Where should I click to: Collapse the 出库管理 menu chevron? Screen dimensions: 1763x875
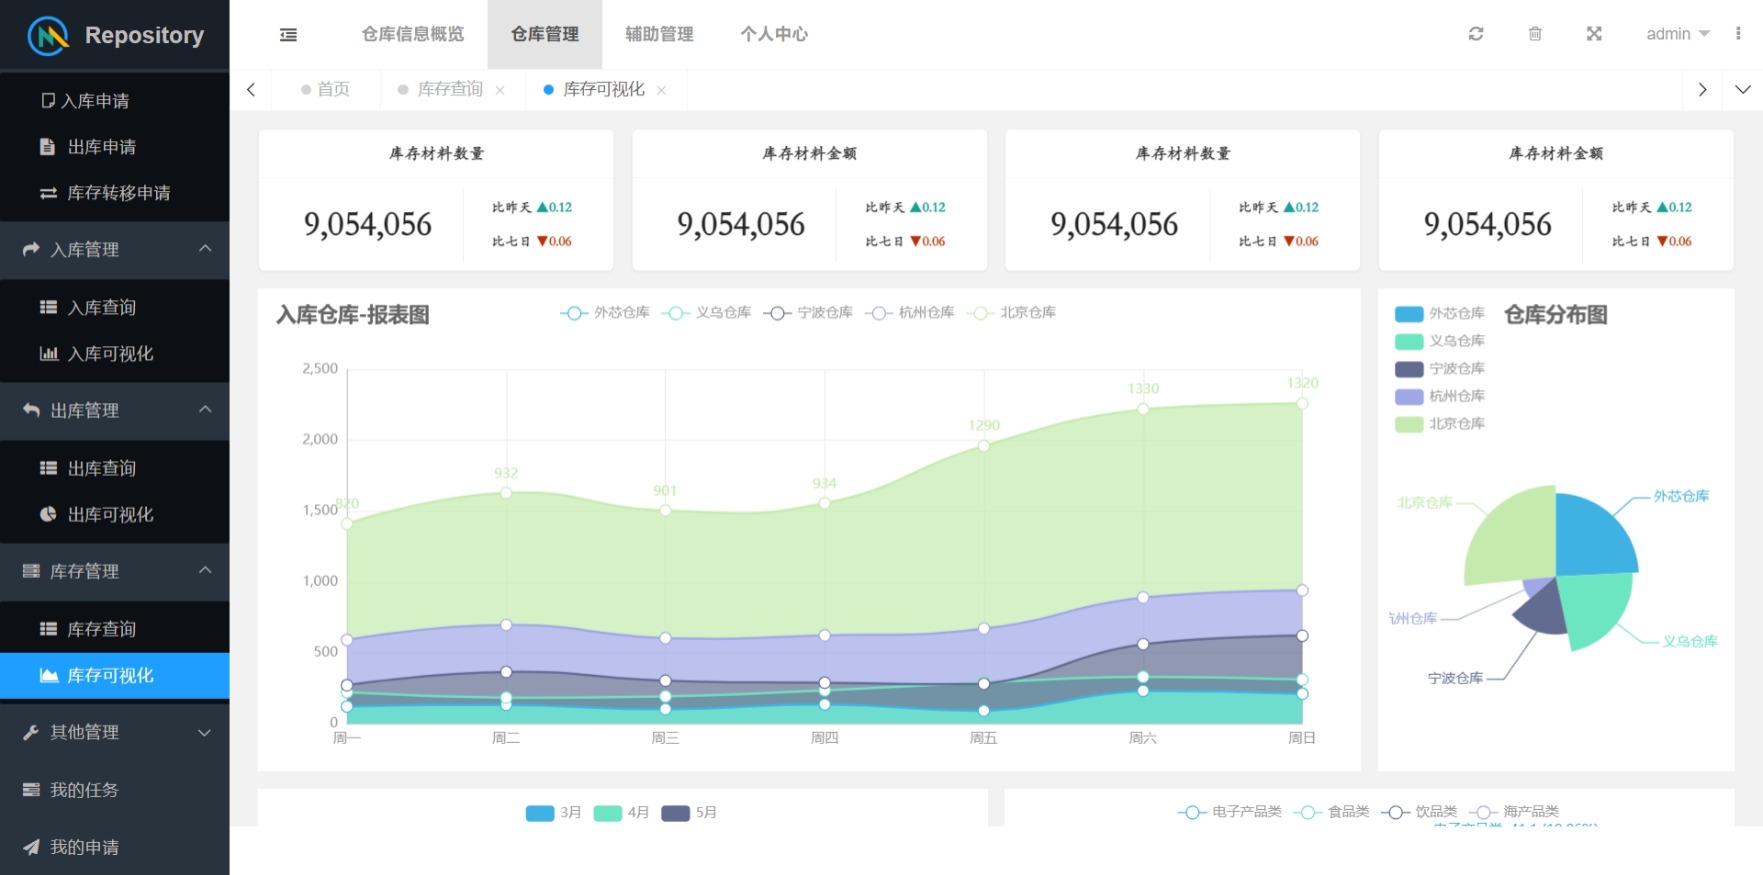coord(205,409)
